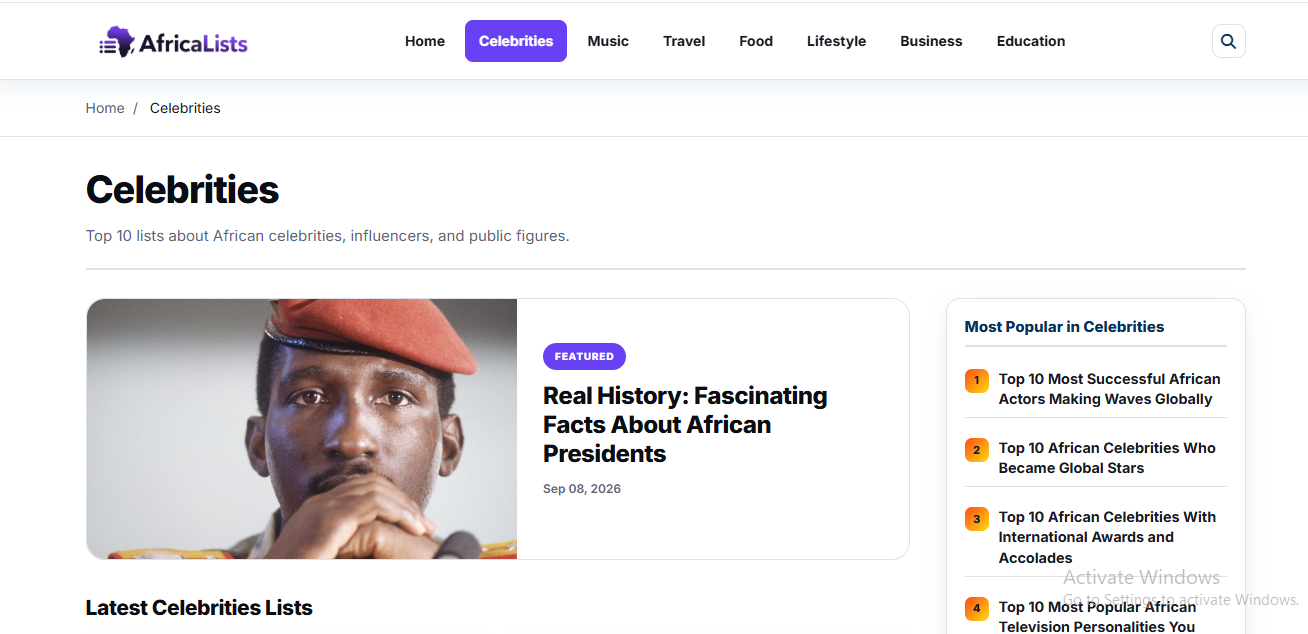The width and height of the screenshot is (1308, 634).
Task: Click the AfricaLists logo
Action: point(173,42)
